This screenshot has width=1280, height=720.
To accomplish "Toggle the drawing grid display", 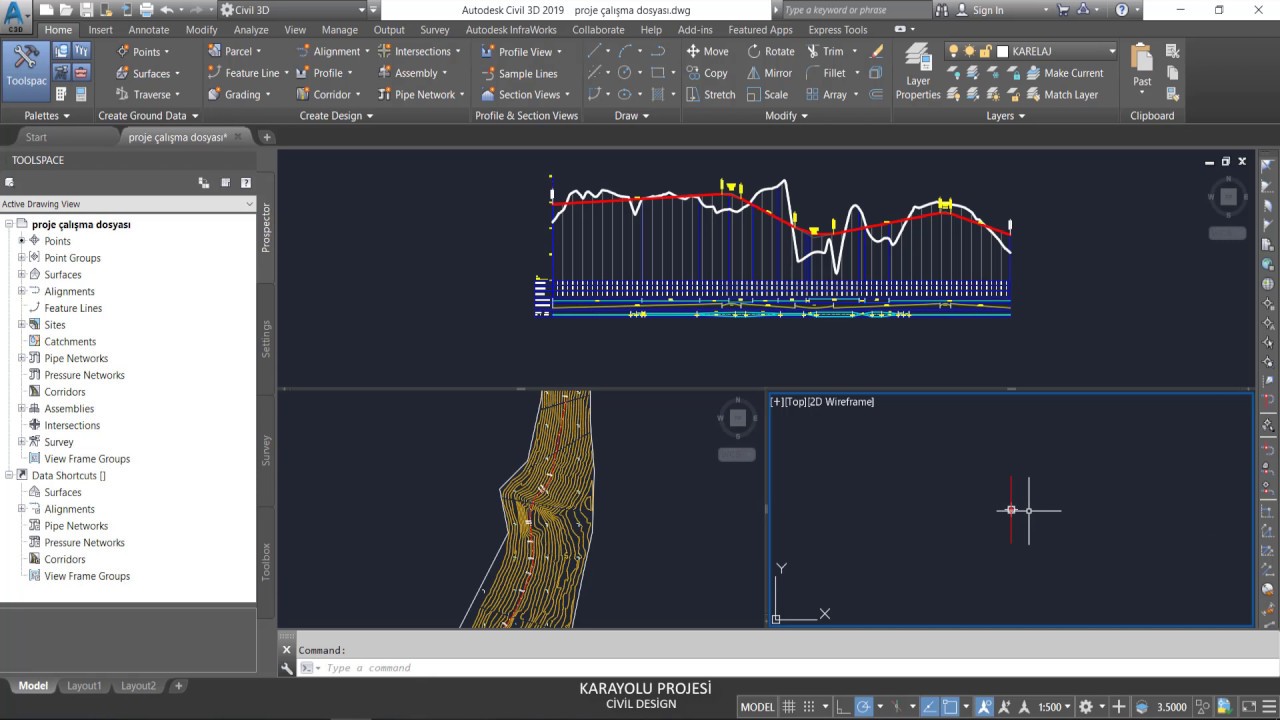I will (789, 707).
